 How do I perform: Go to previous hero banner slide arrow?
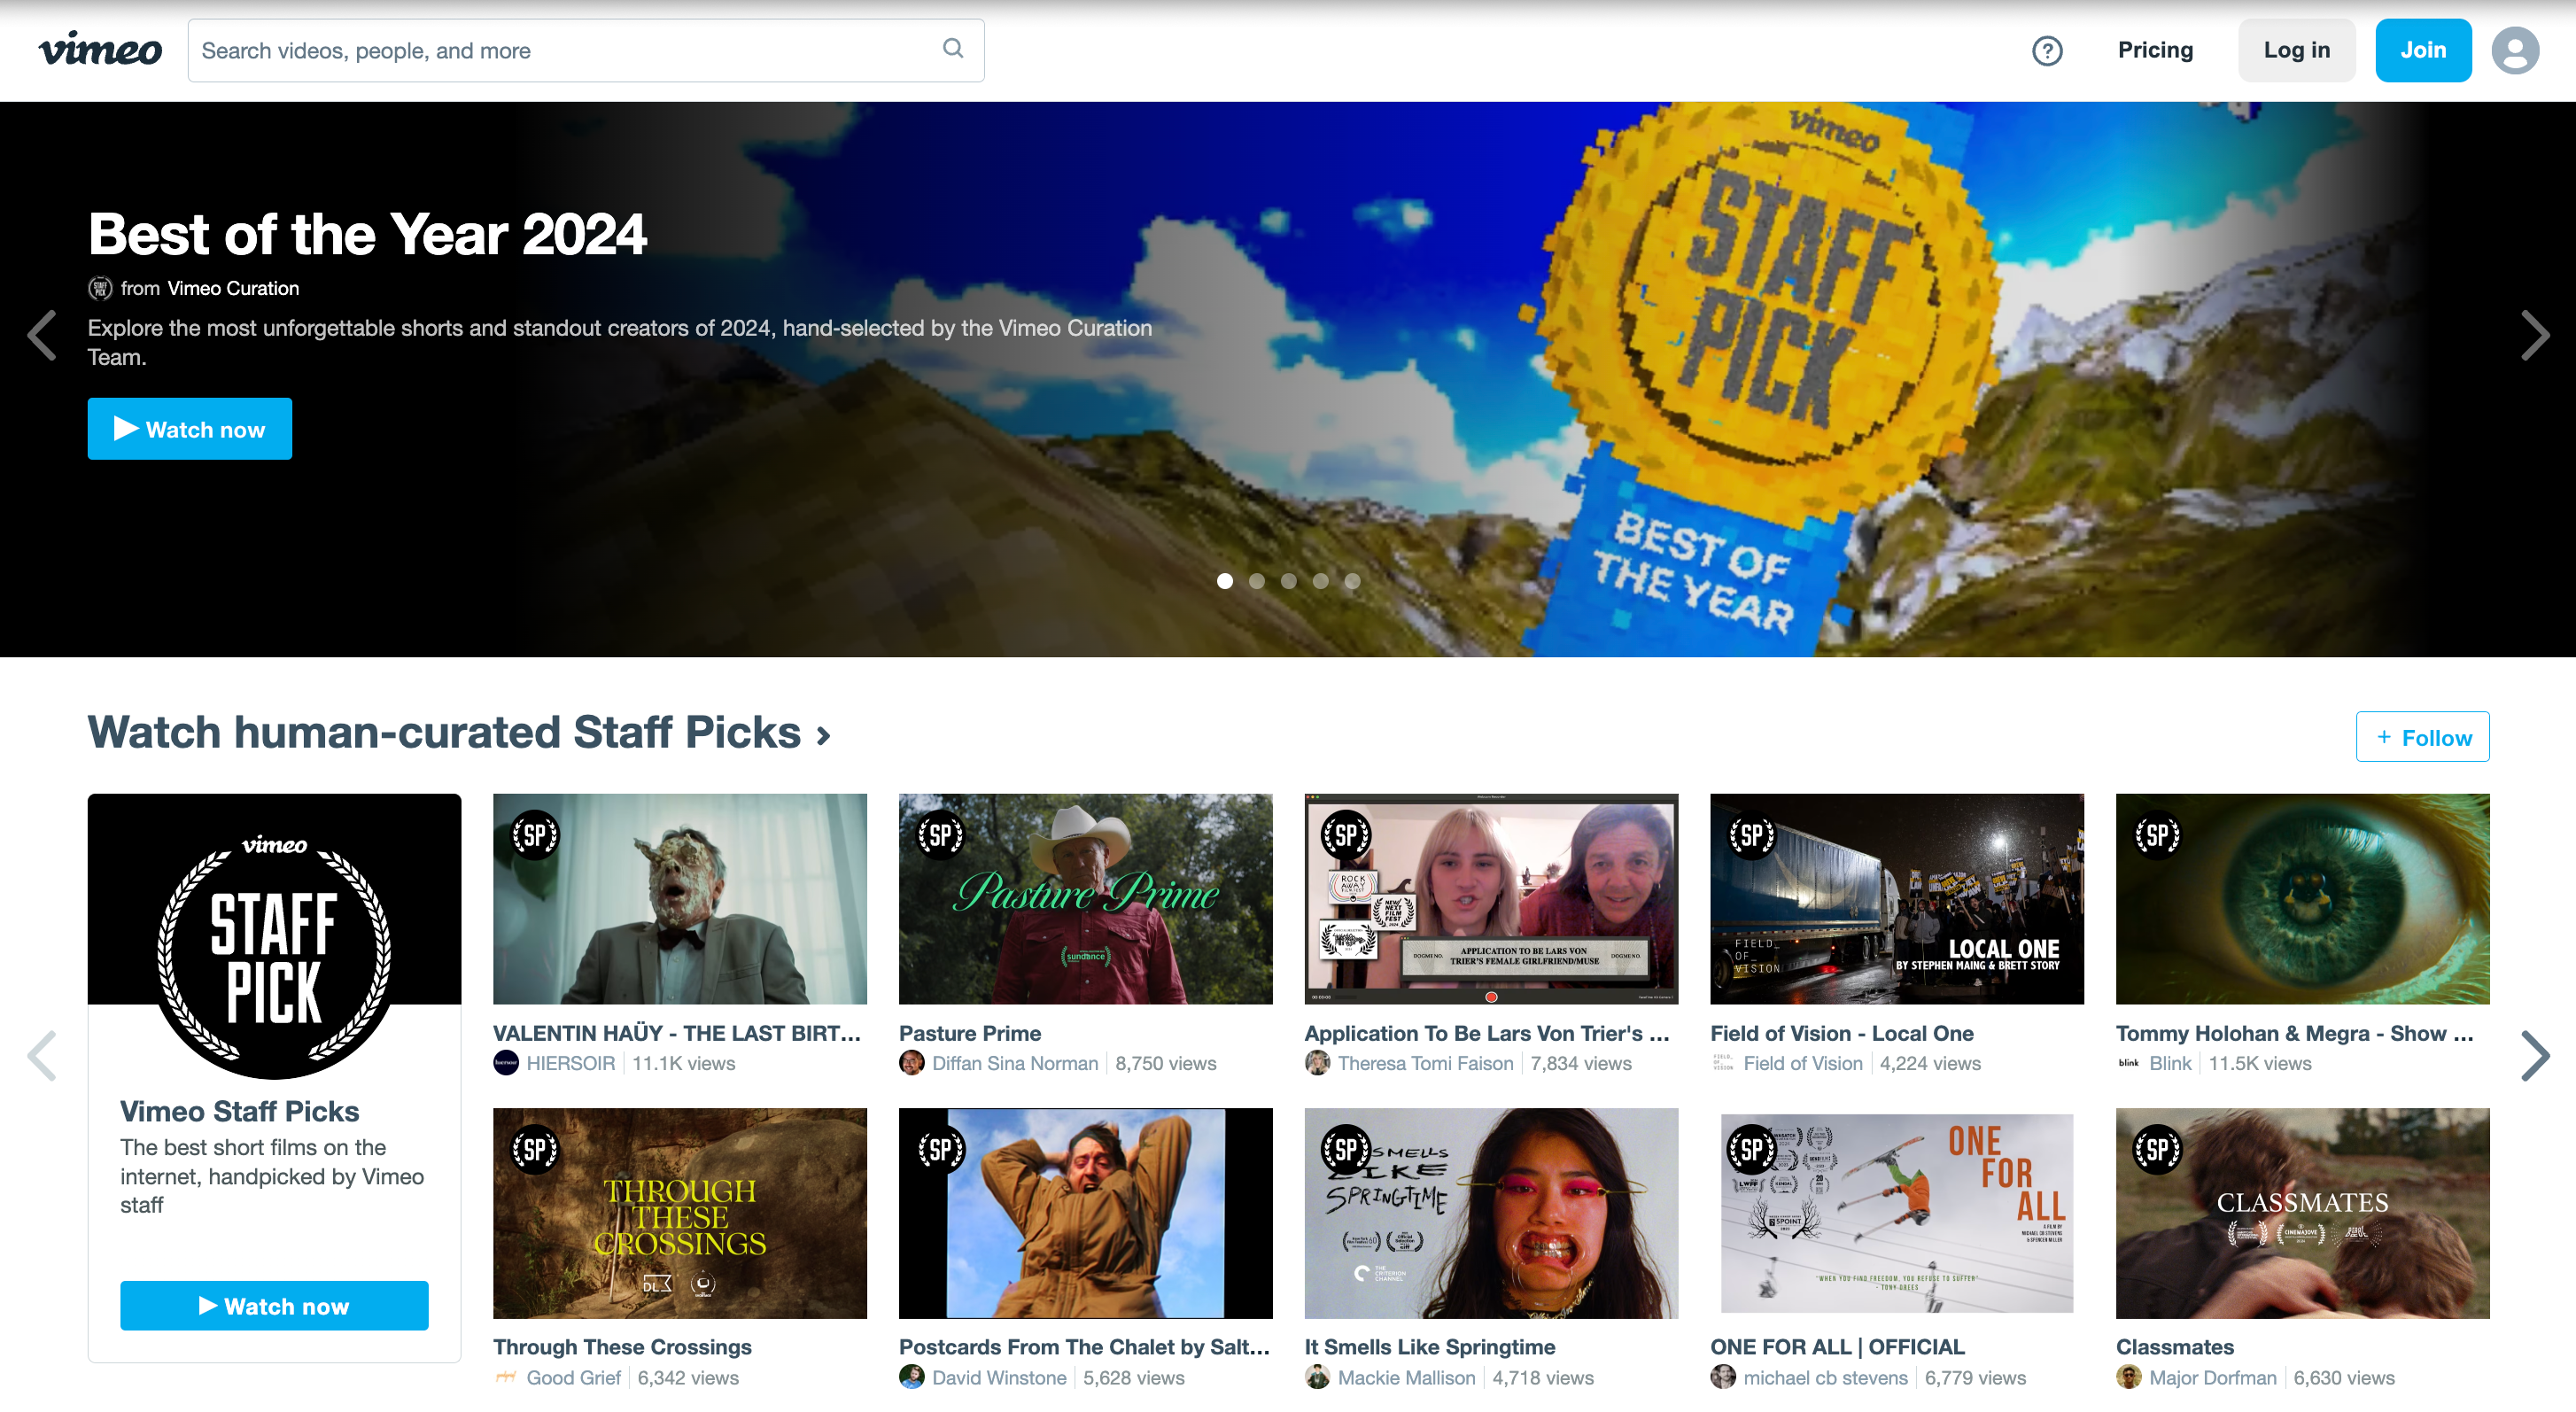pos(42,336)
